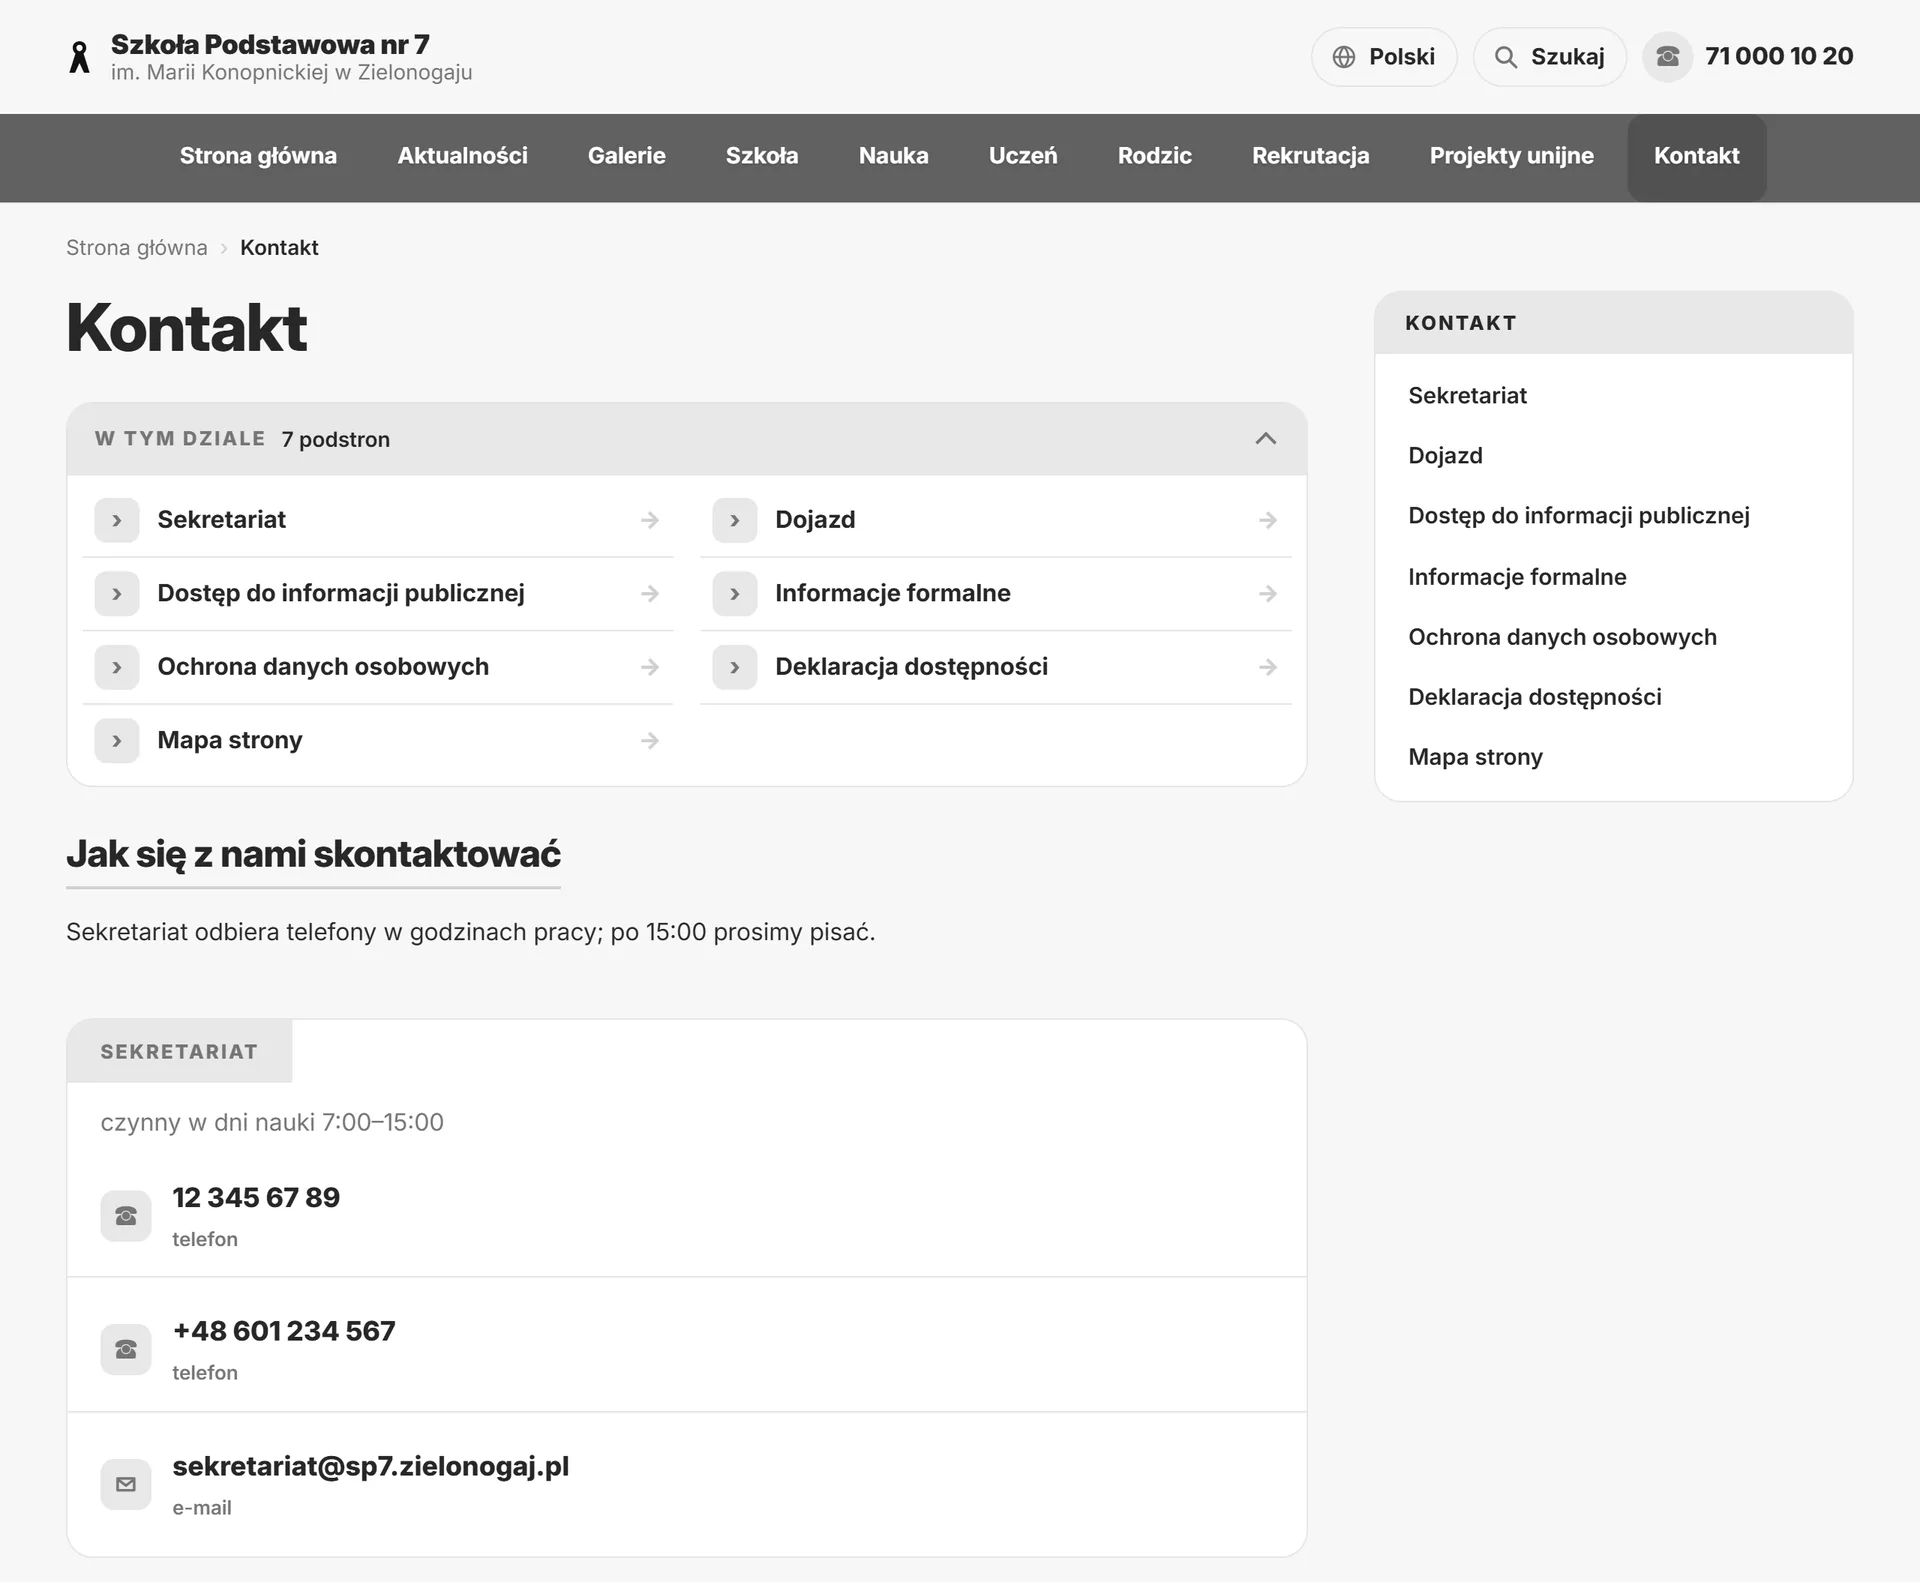This screenshot has height=1582, width=1920.
Task: Go to Galerie in the main menu
Action: coord(627,156)
